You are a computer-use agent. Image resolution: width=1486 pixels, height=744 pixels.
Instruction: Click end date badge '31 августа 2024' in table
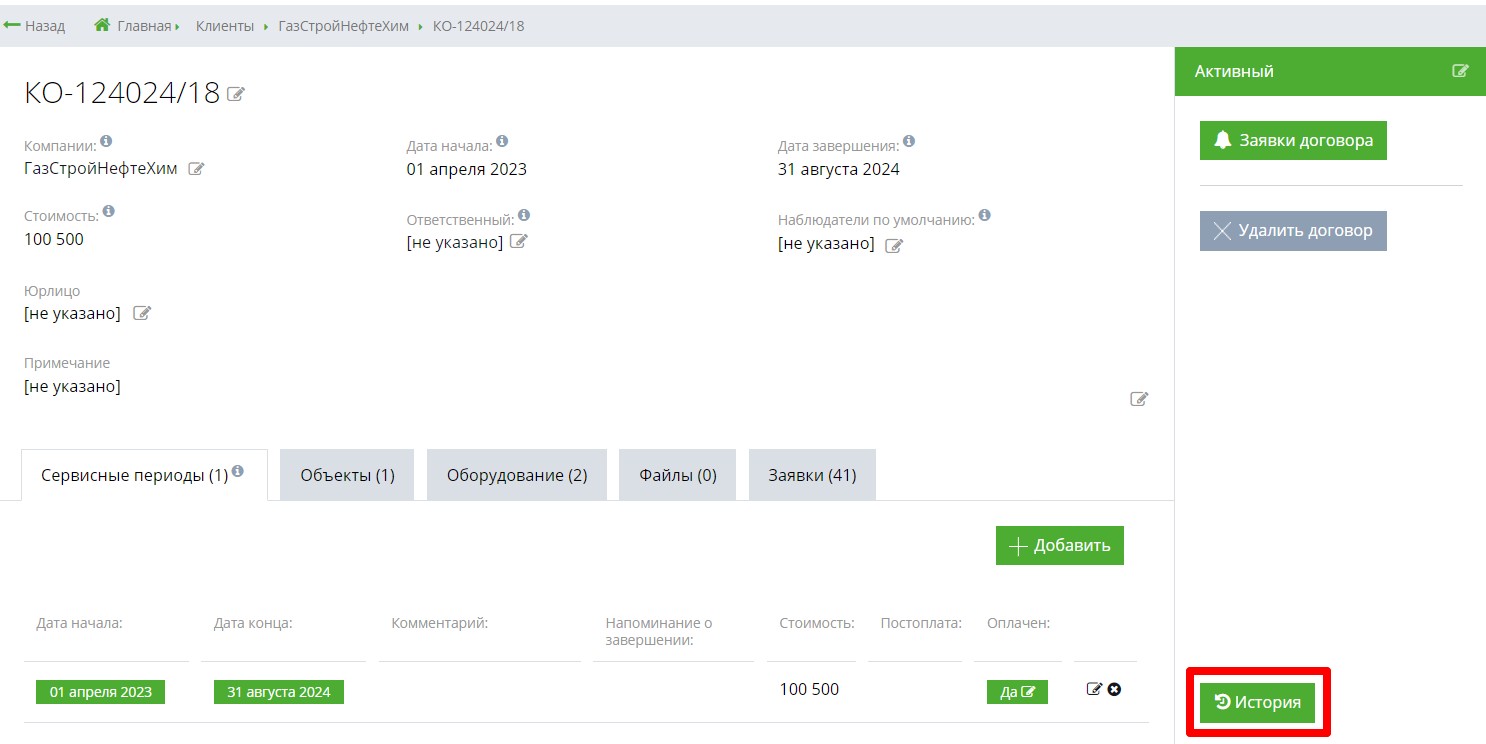coord(279,692)
